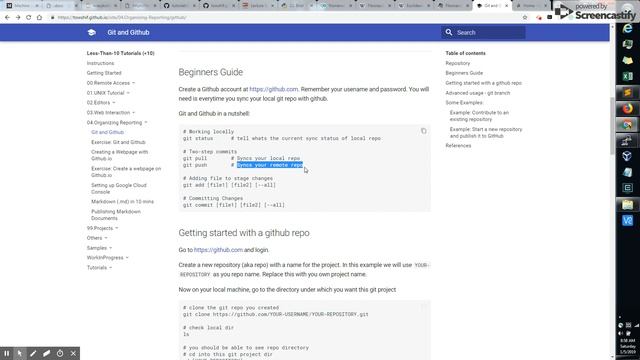
Task: Open Exercise: Create a webpage on Github.io
Action: (x=126, y=172)
